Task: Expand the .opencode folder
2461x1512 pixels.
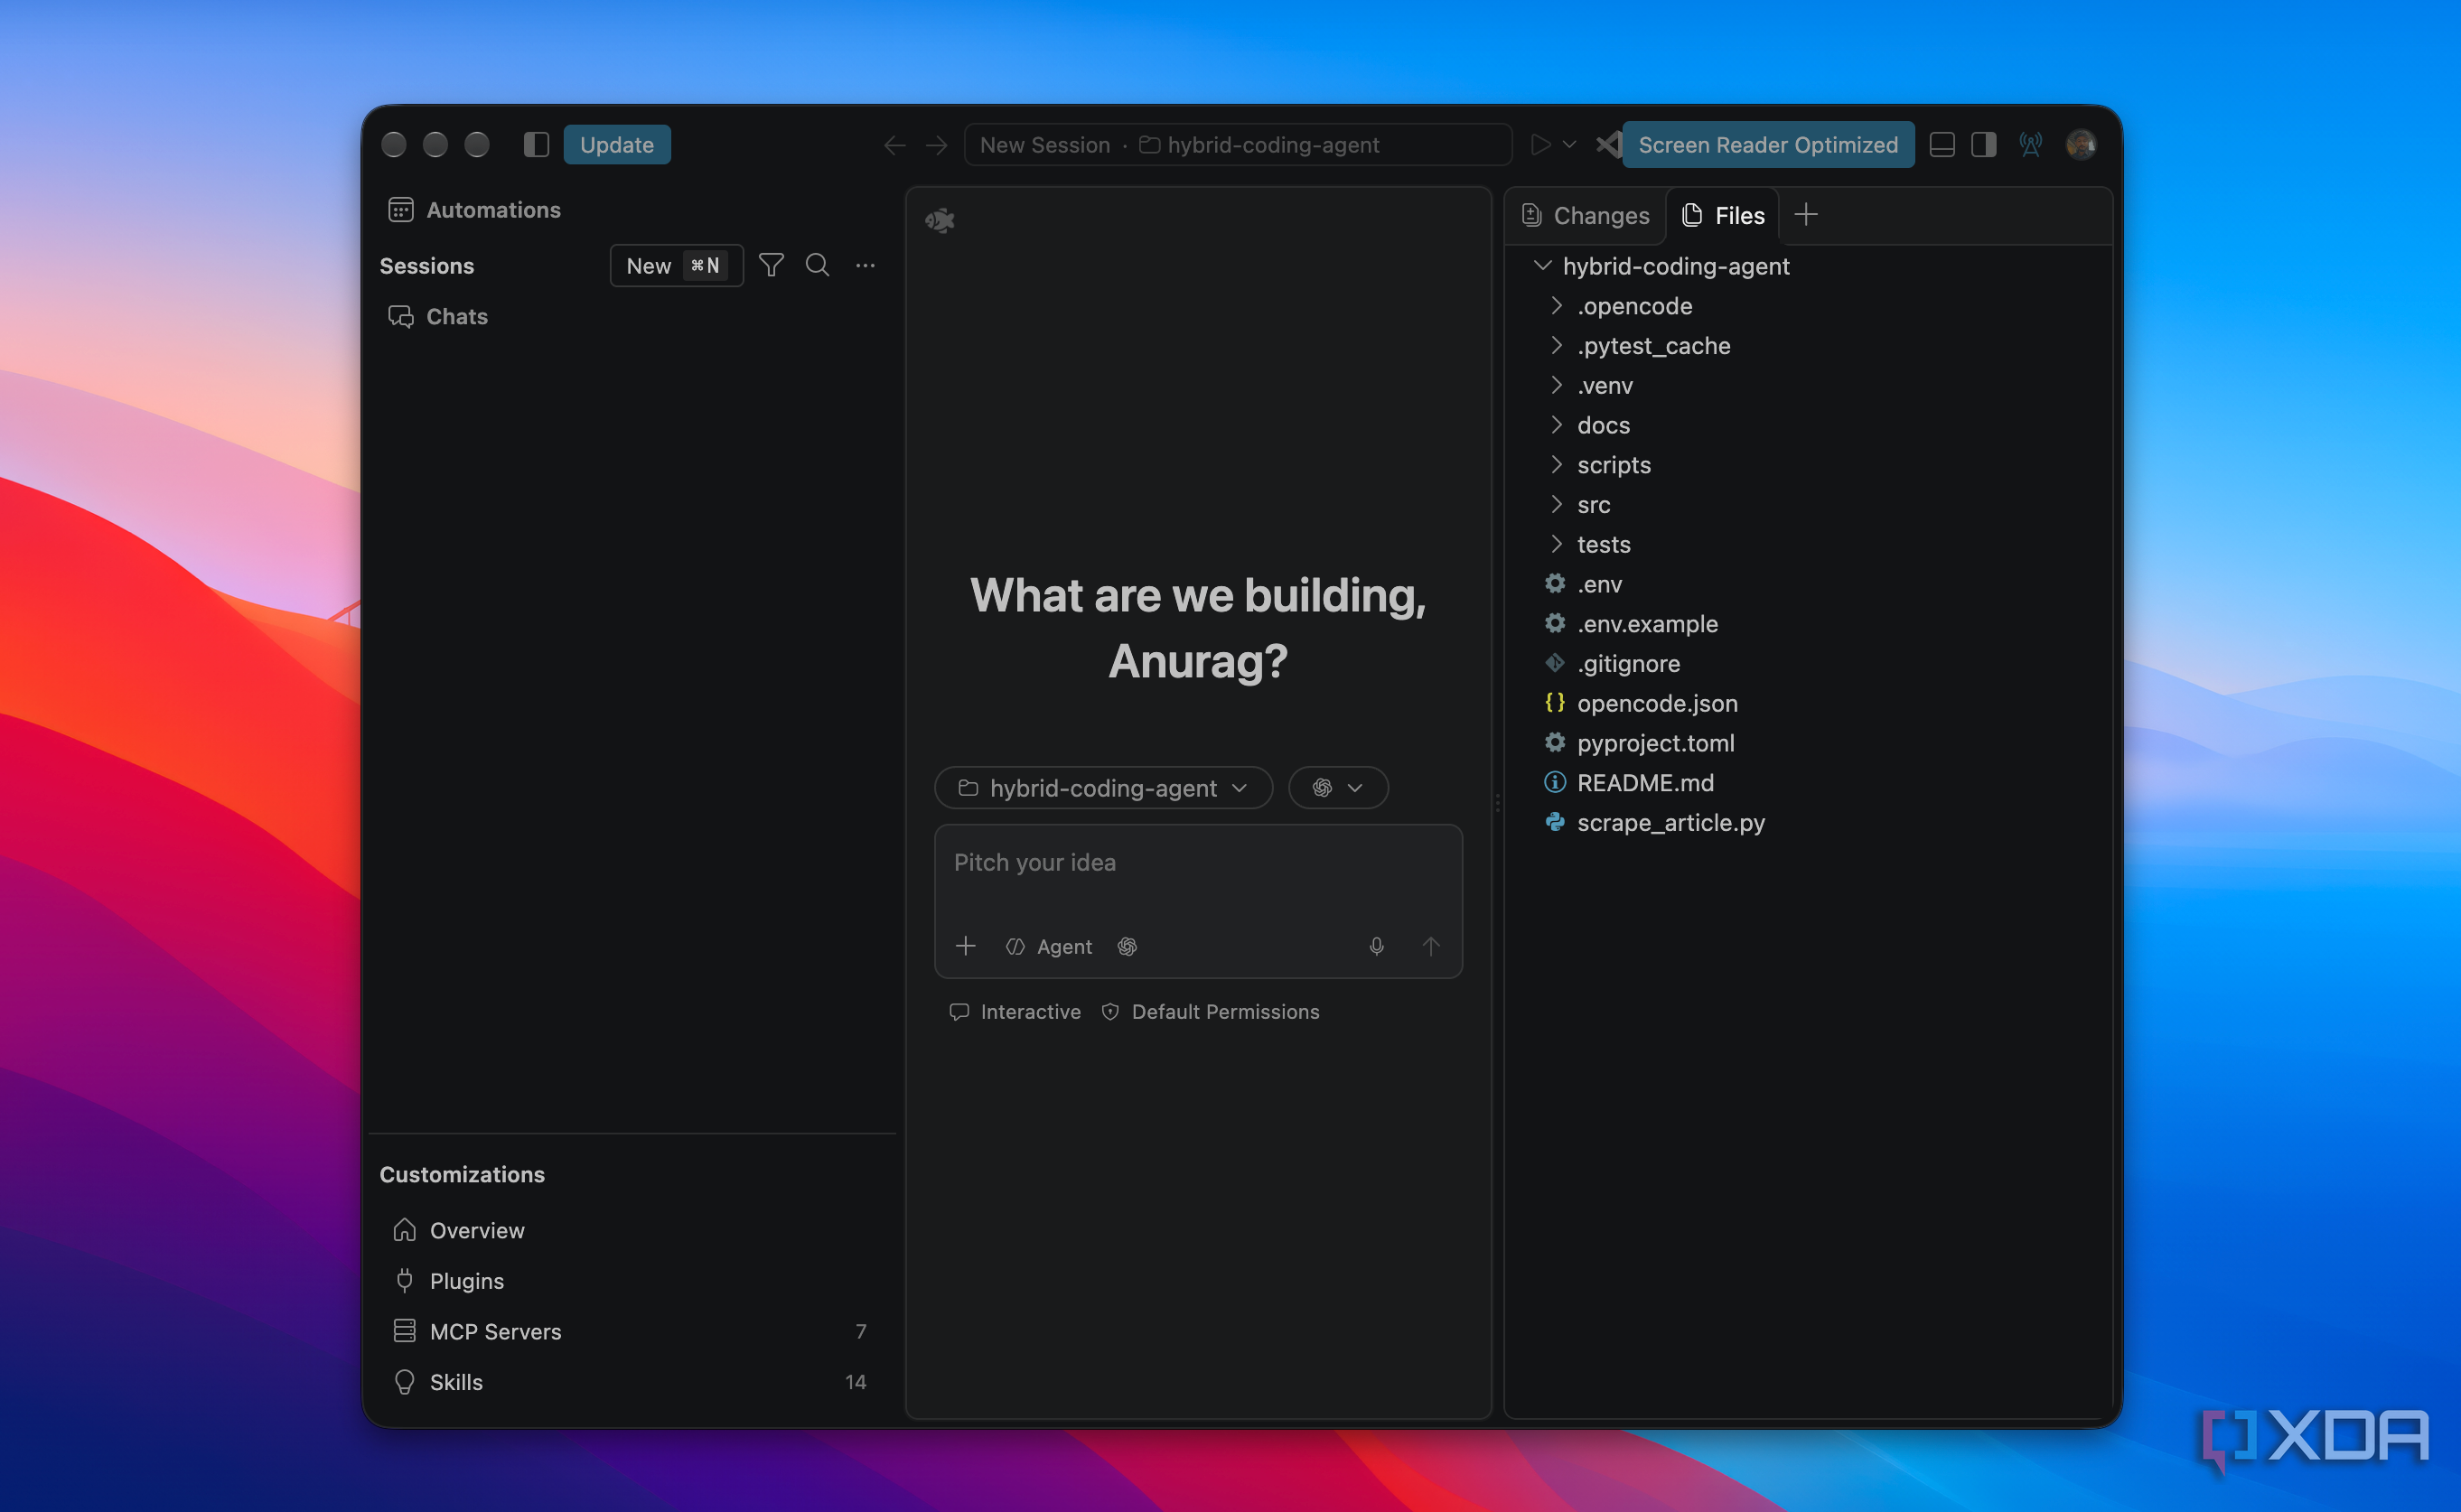Action: (1556, 305)
